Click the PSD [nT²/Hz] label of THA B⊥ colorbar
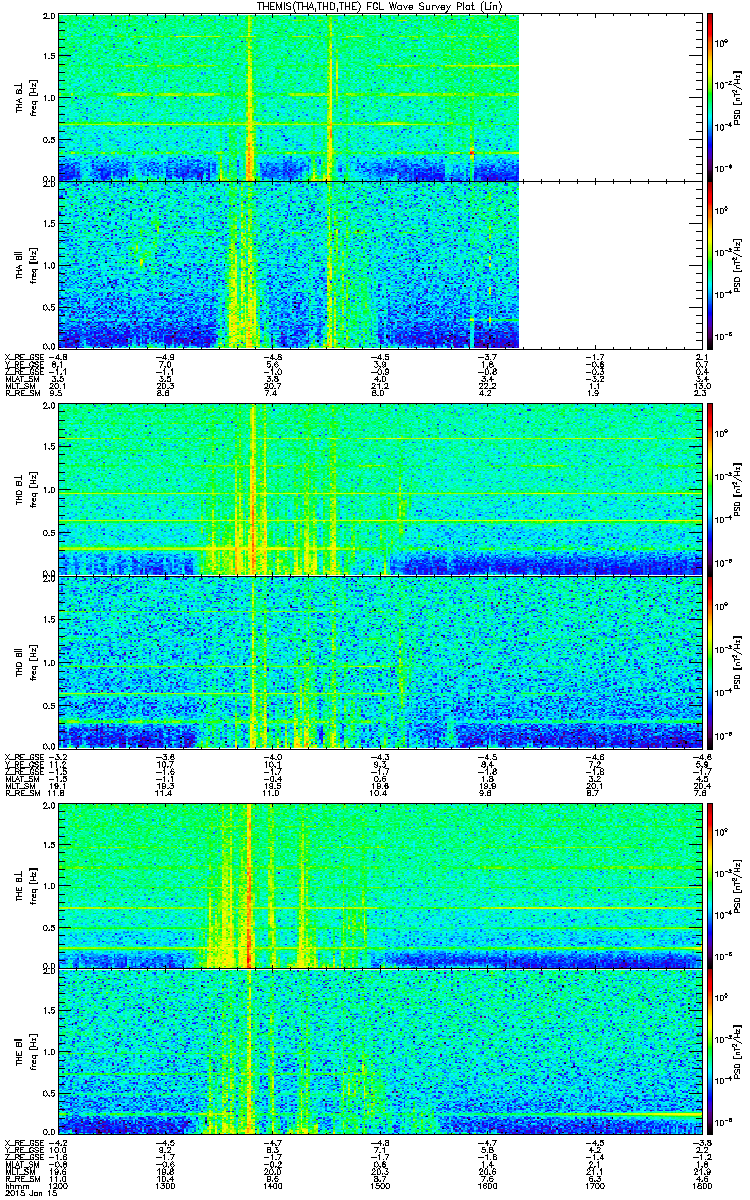 (x=738, y=96)
